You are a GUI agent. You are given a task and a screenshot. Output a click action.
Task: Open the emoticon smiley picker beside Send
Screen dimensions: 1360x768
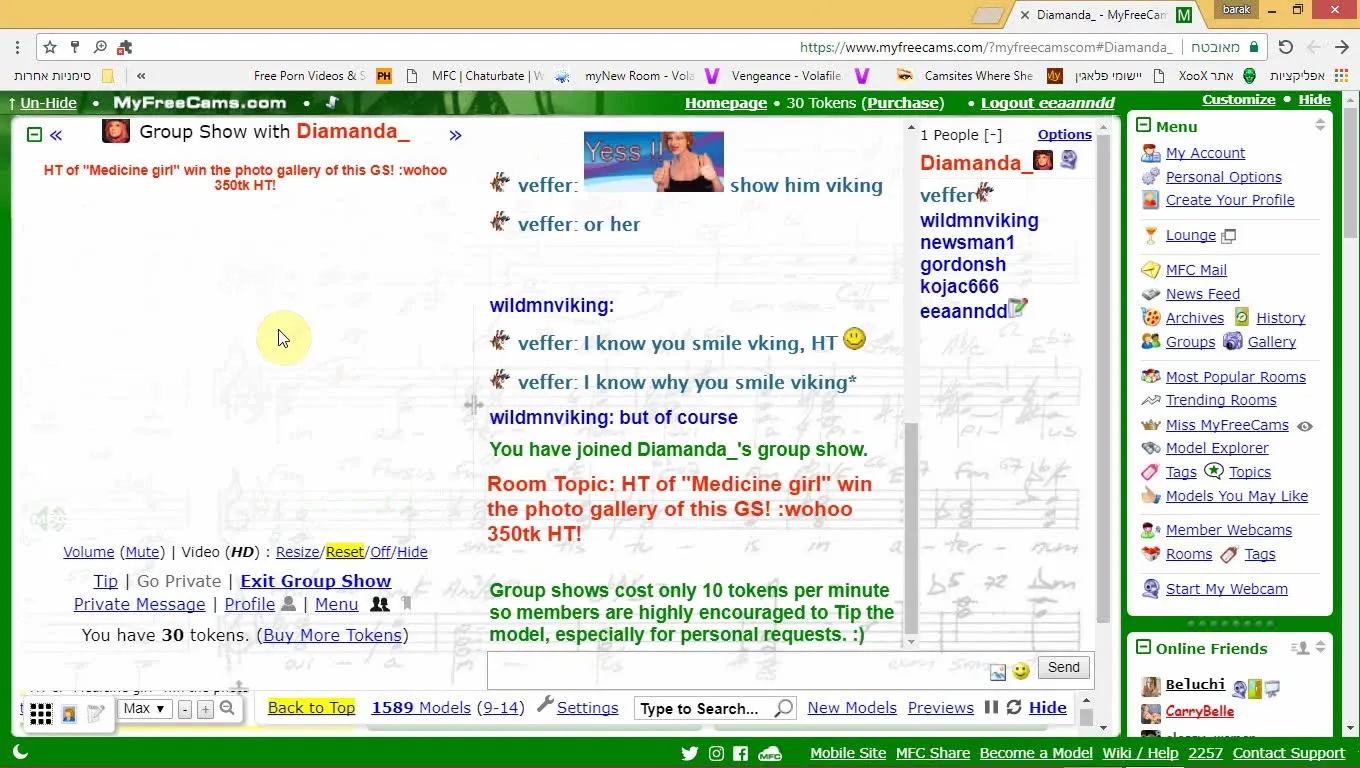click(1020, 671)
